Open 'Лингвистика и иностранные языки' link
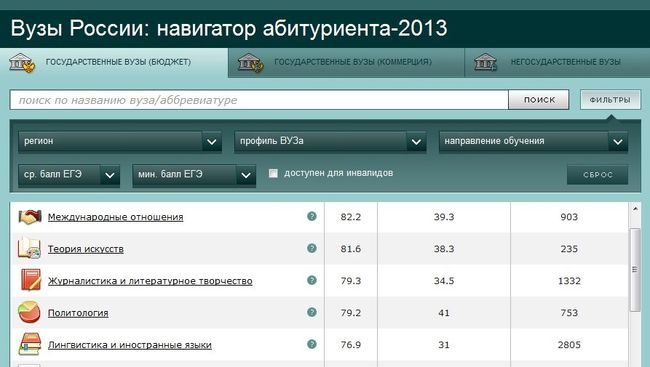The width and height of the screenshot is (650, 367). (130, 345)
